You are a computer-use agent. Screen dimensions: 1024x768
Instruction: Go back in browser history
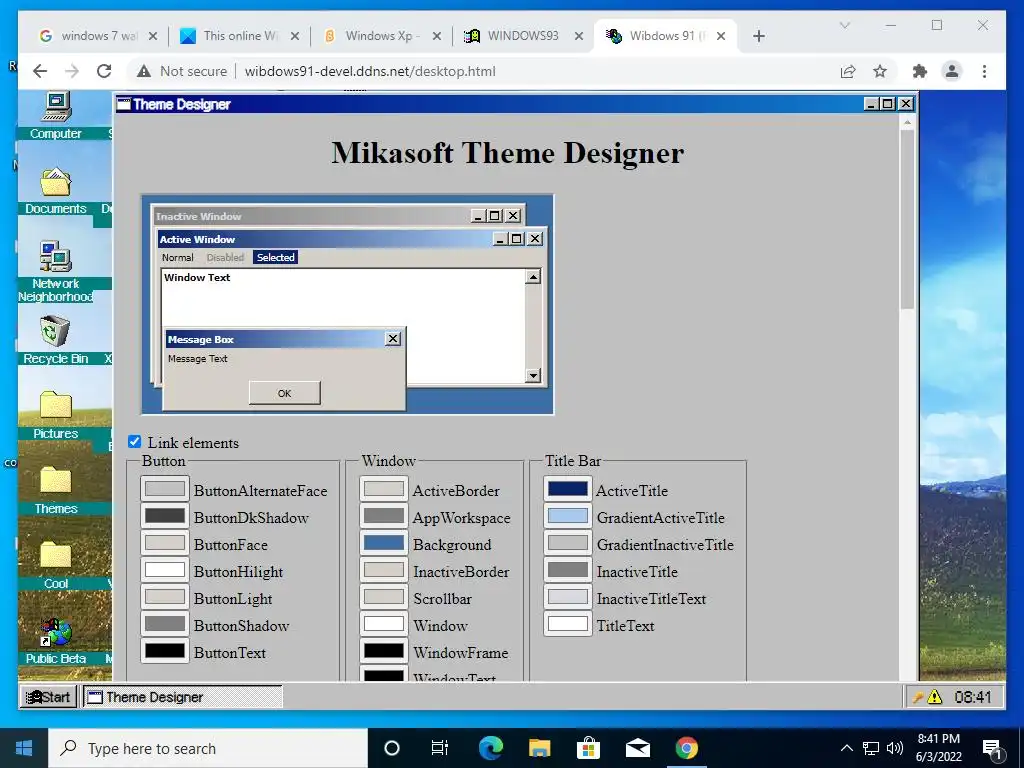(40, 71)
